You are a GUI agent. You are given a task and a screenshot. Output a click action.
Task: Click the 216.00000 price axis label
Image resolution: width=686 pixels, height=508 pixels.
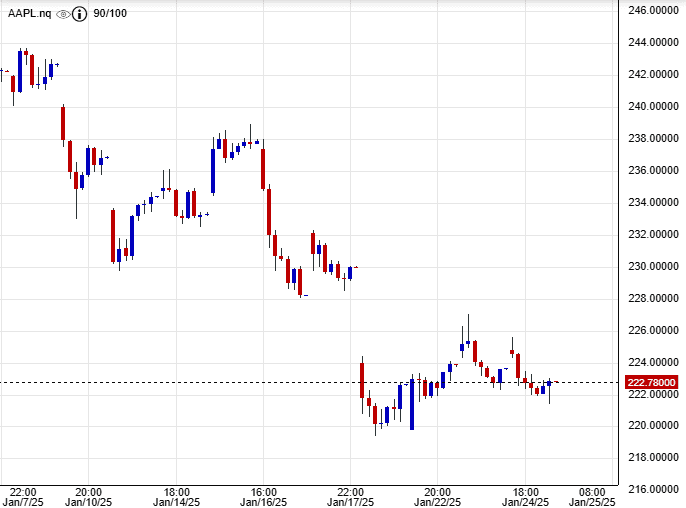pos(651,489)
